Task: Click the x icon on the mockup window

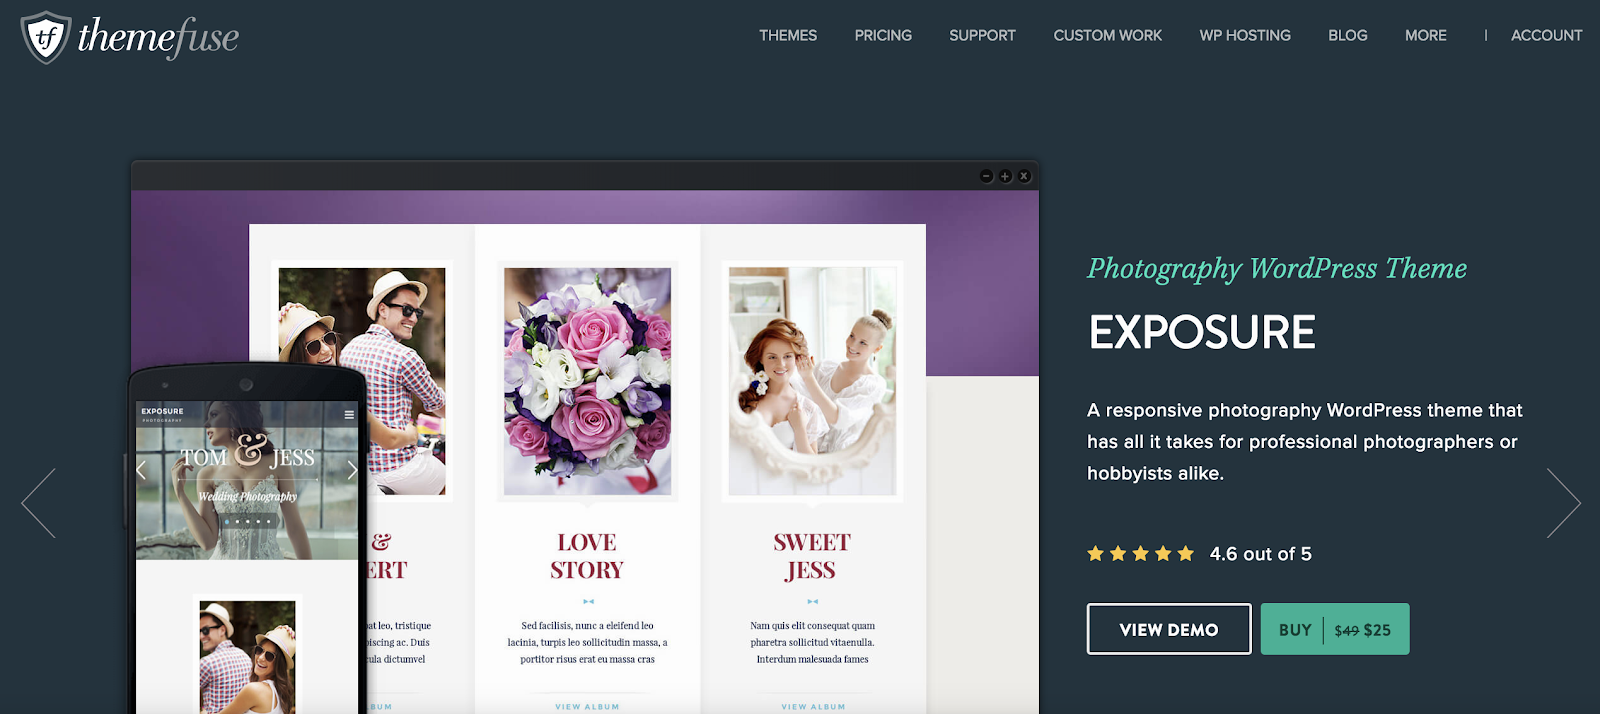Action: [1024, 176]
